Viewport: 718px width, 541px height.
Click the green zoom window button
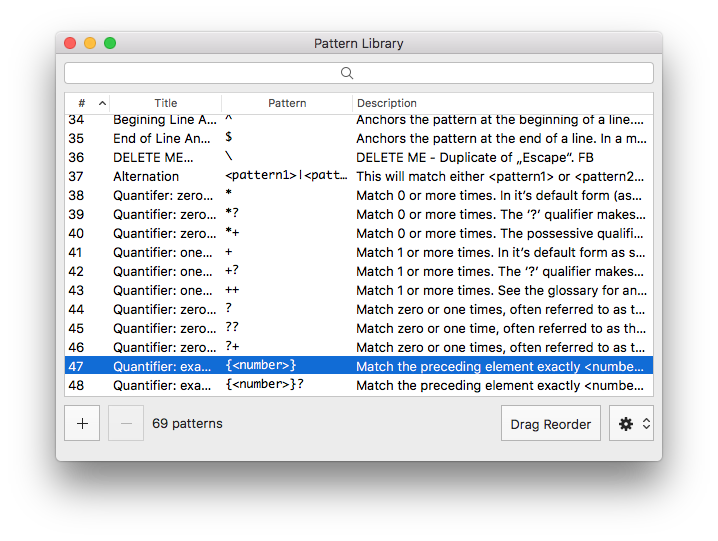[110, 43]
